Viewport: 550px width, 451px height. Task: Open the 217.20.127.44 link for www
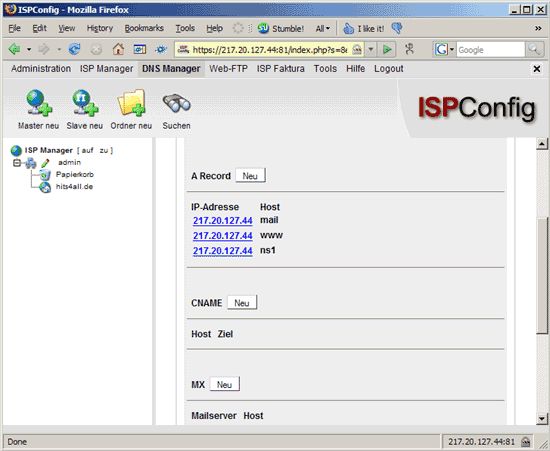223,236
